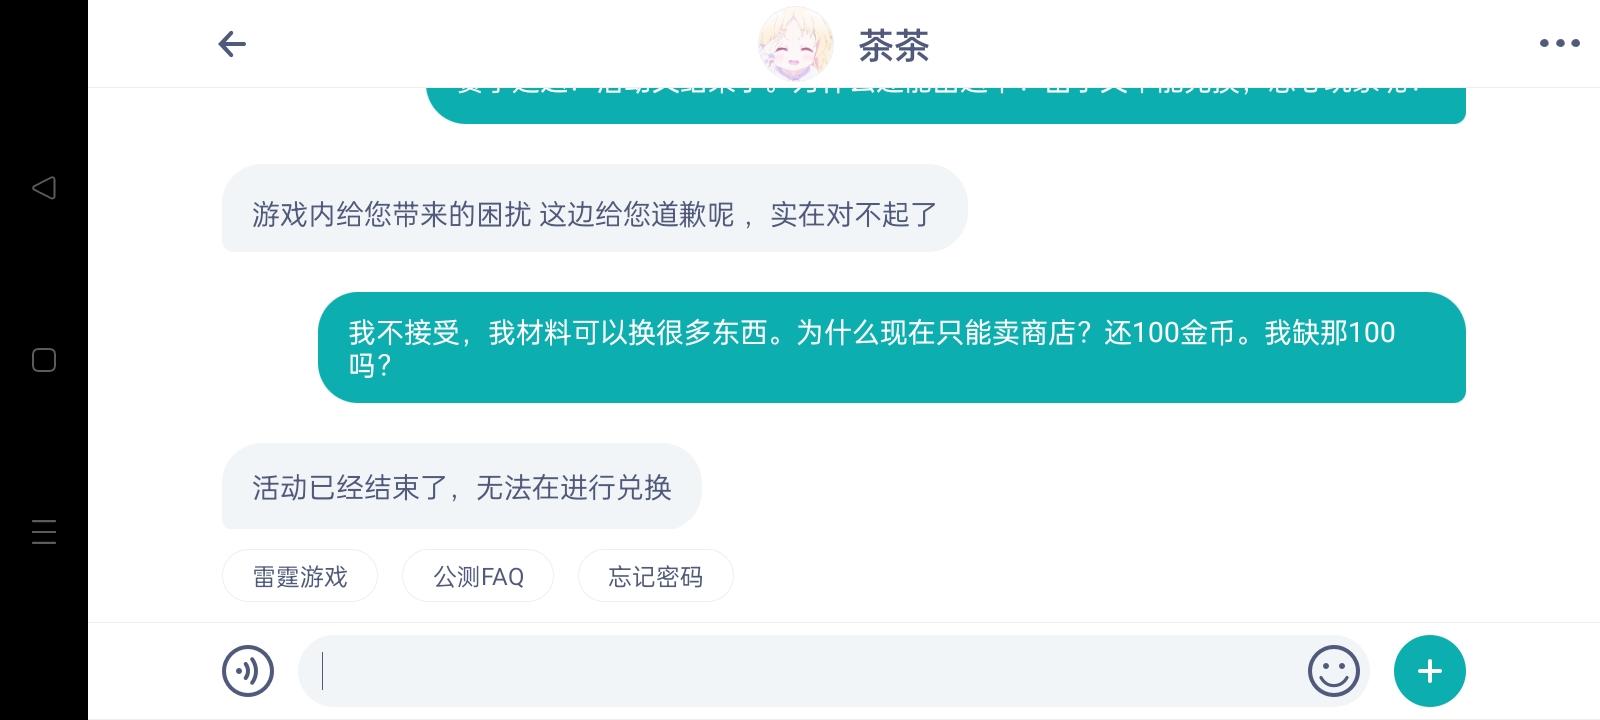This screenshot has width=1600, height=720.
Task: Tap the sent message starting 我不接受
Action: pyautogui.click(x=892, y=348)
